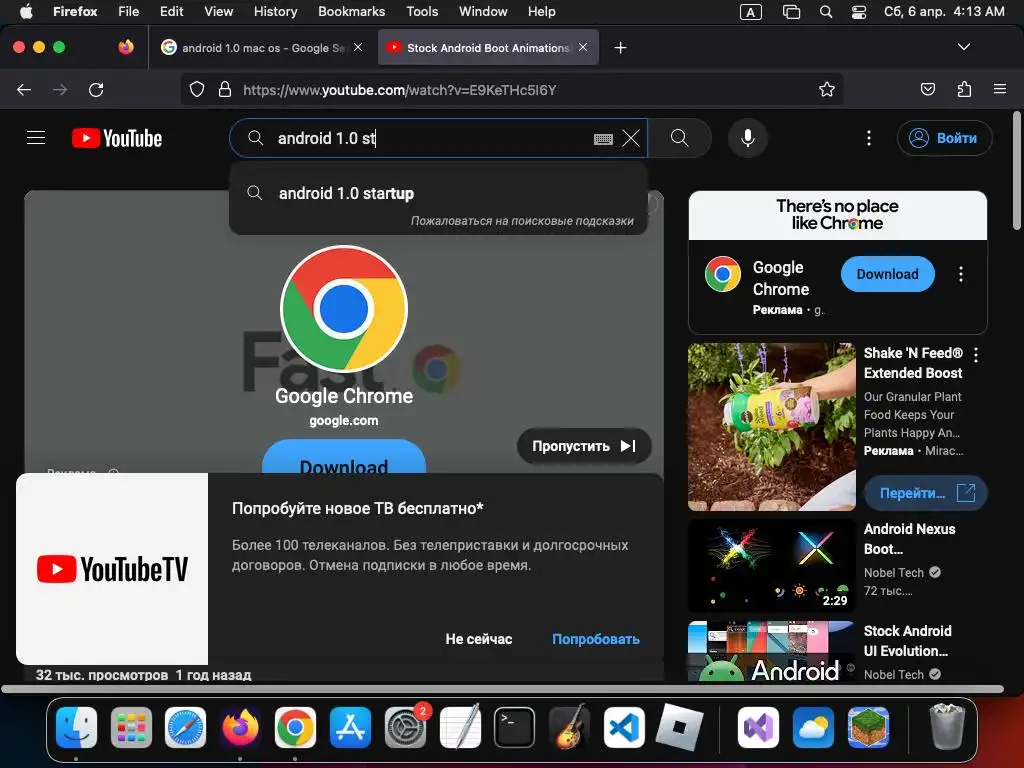Open the Firefox extensions puzzle icon
1024x768 pixels.
[964, 89]
